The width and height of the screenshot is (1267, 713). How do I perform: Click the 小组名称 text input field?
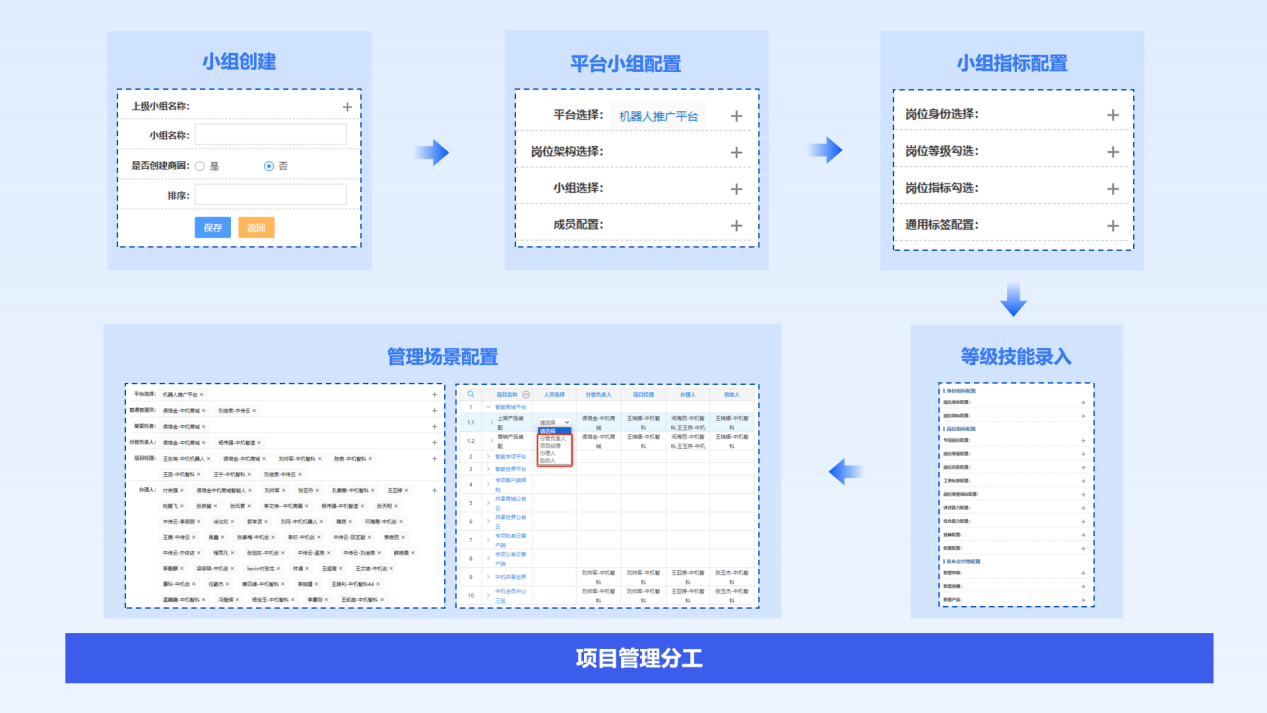pyautogui.click(x=270, y=135)
